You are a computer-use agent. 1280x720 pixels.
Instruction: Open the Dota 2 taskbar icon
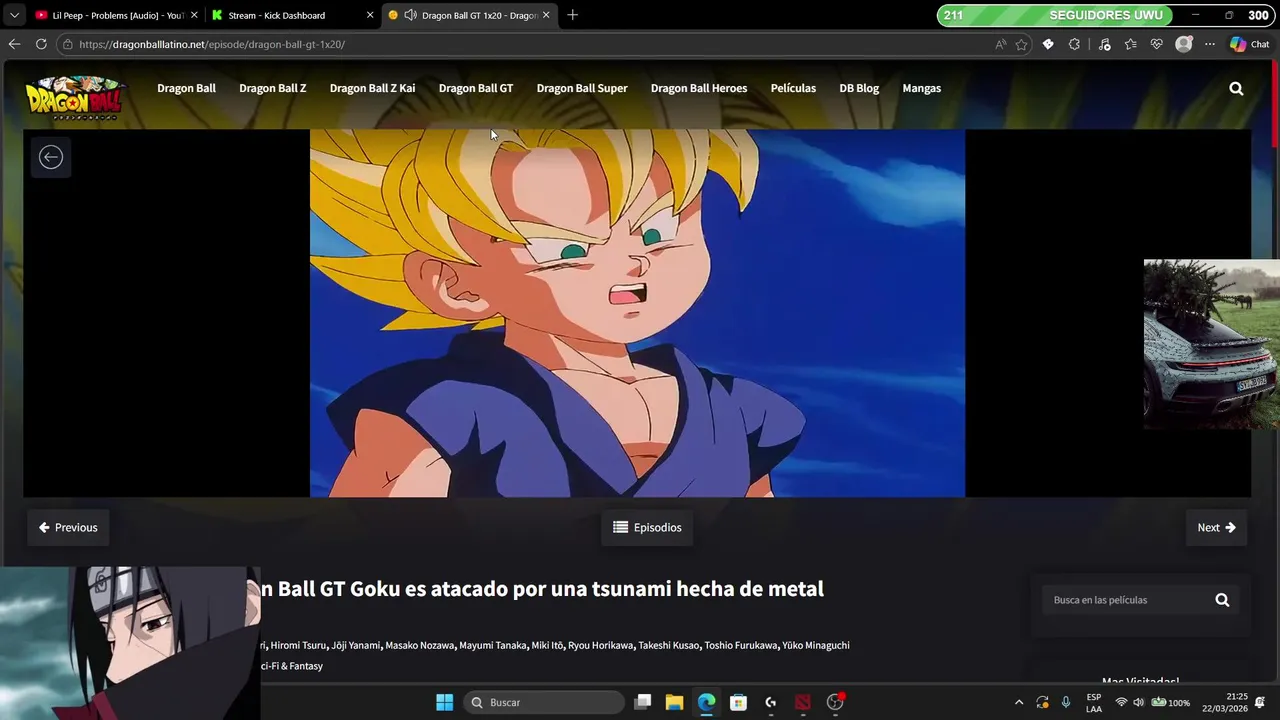pyautogui.click(x=802, y=702)
